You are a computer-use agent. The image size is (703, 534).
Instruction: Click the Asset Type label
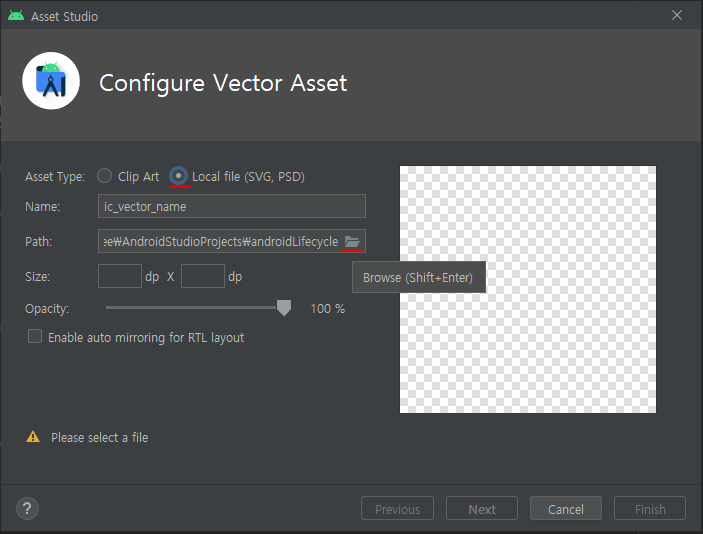55,177
